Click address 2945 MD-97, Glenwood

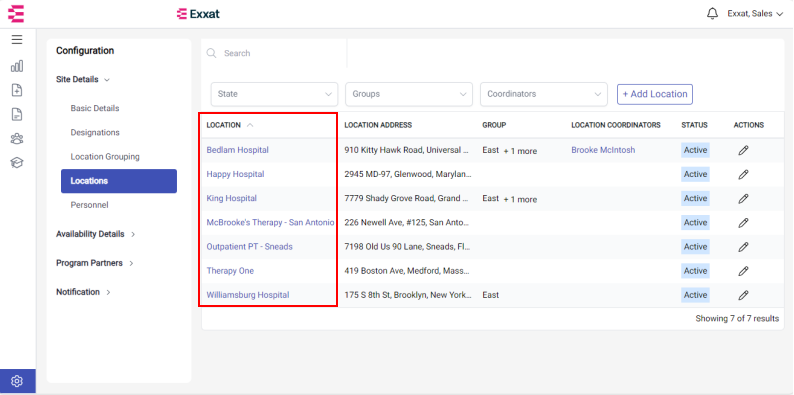pyautogui.click(x=408, y=174)
